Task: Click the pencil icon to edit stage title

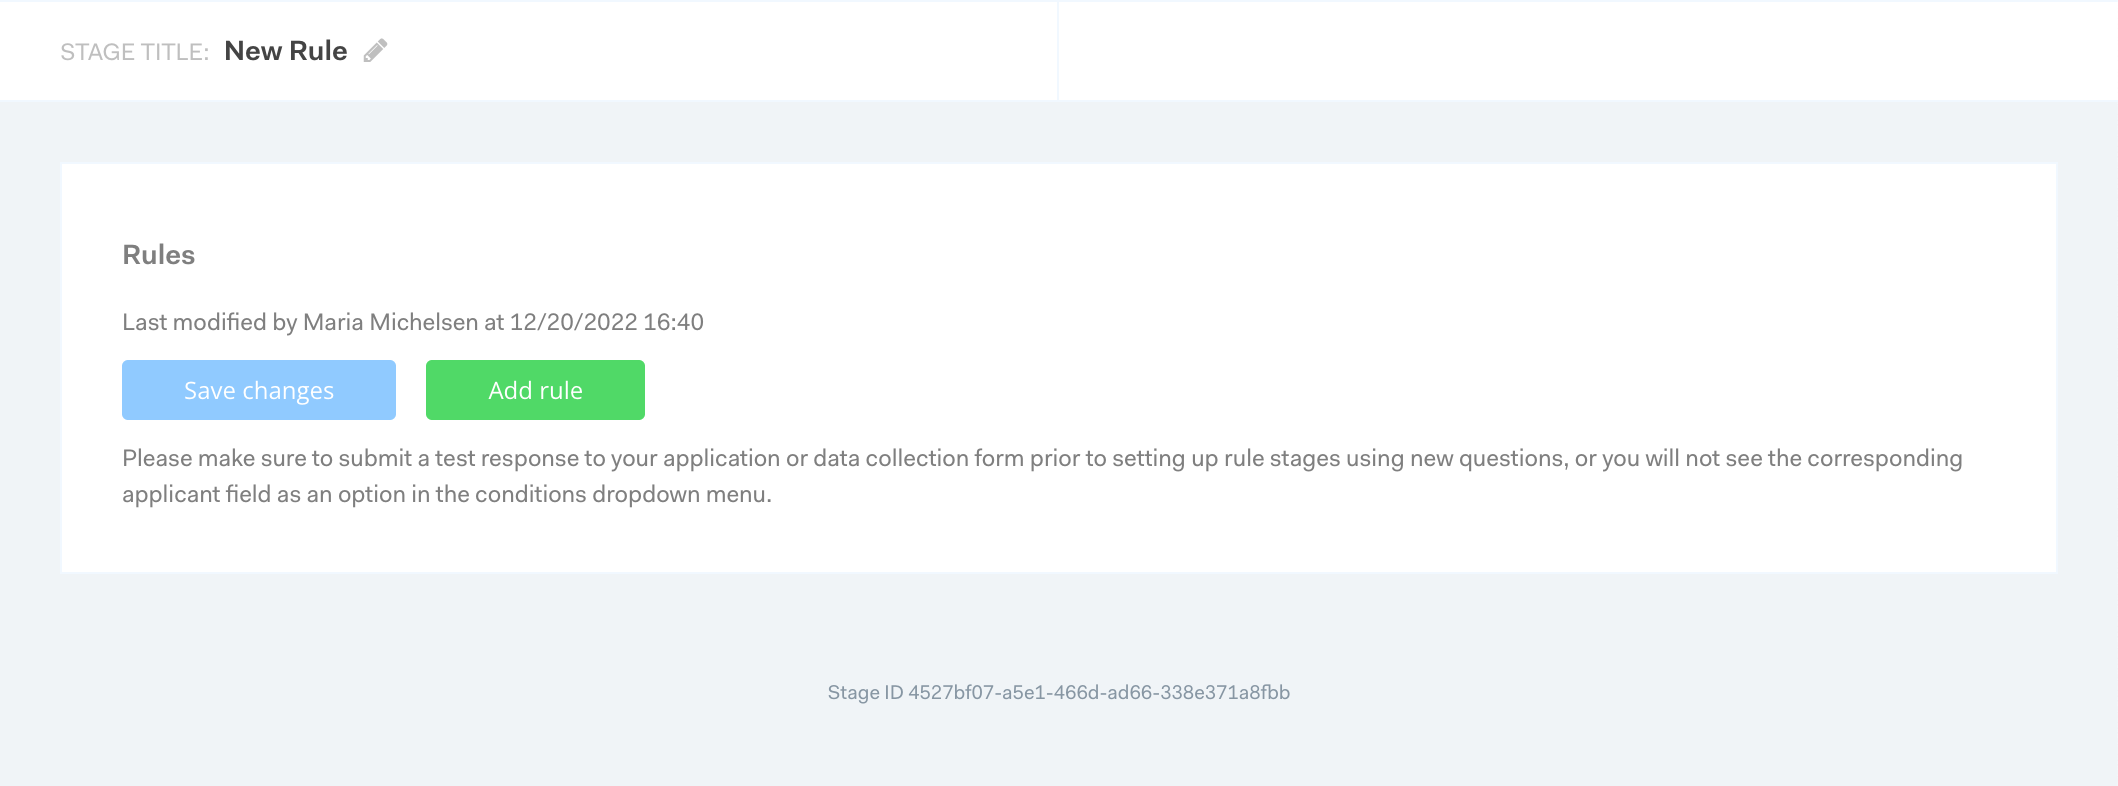Action: point(375,51)
